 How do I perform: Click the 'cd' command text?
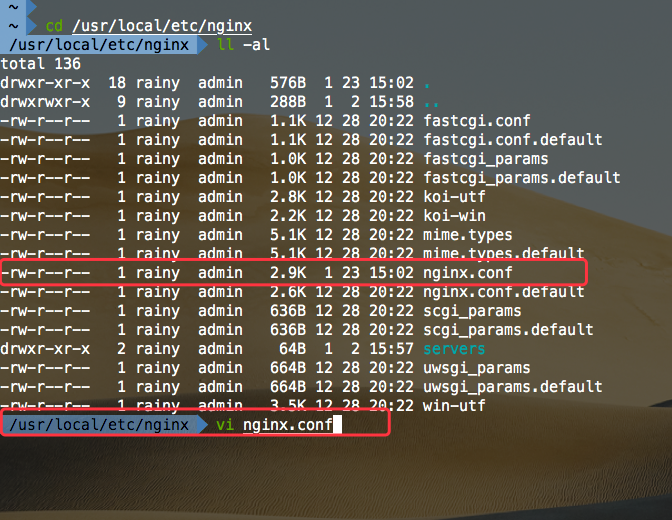(x=54, y=26)
